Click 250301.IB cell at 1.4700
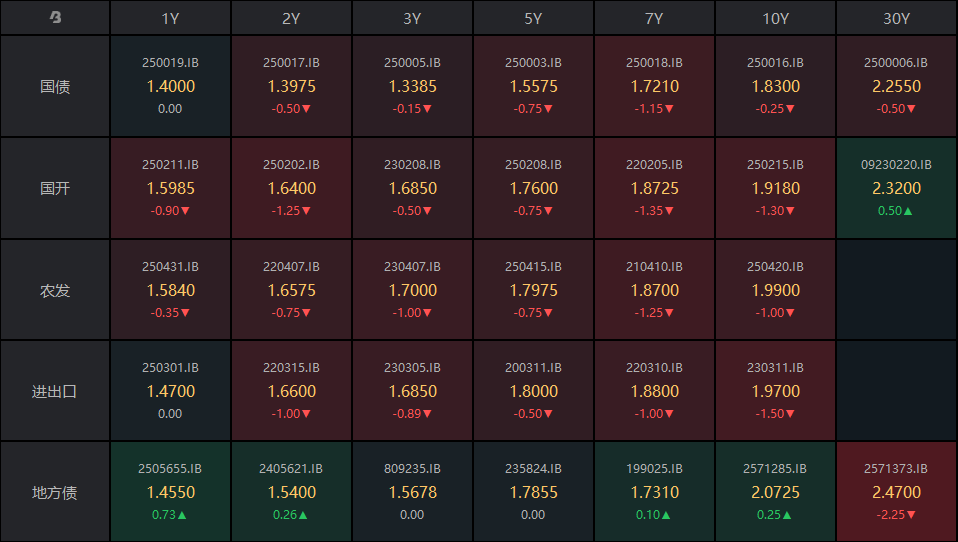 point(171,391)
